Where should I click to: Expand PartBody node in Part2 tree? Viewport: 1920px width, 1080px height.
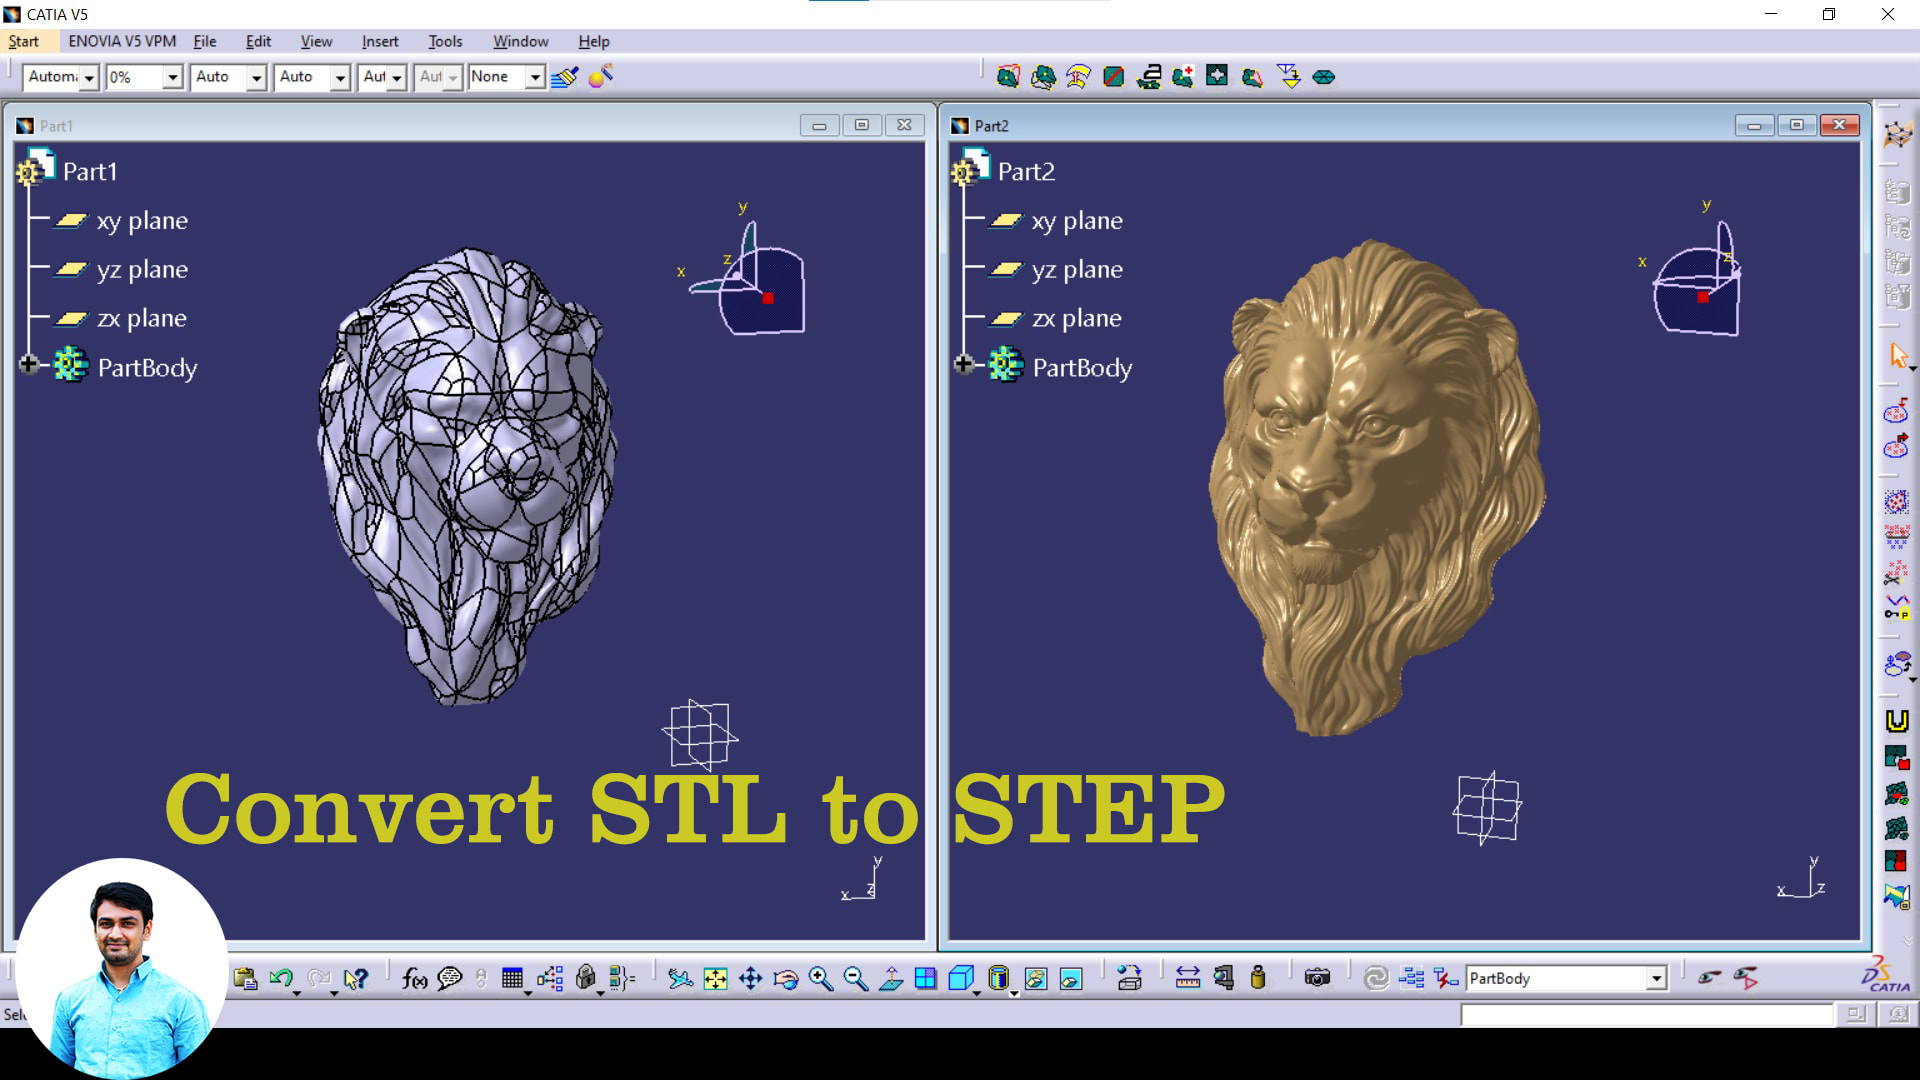pos(963,365)
